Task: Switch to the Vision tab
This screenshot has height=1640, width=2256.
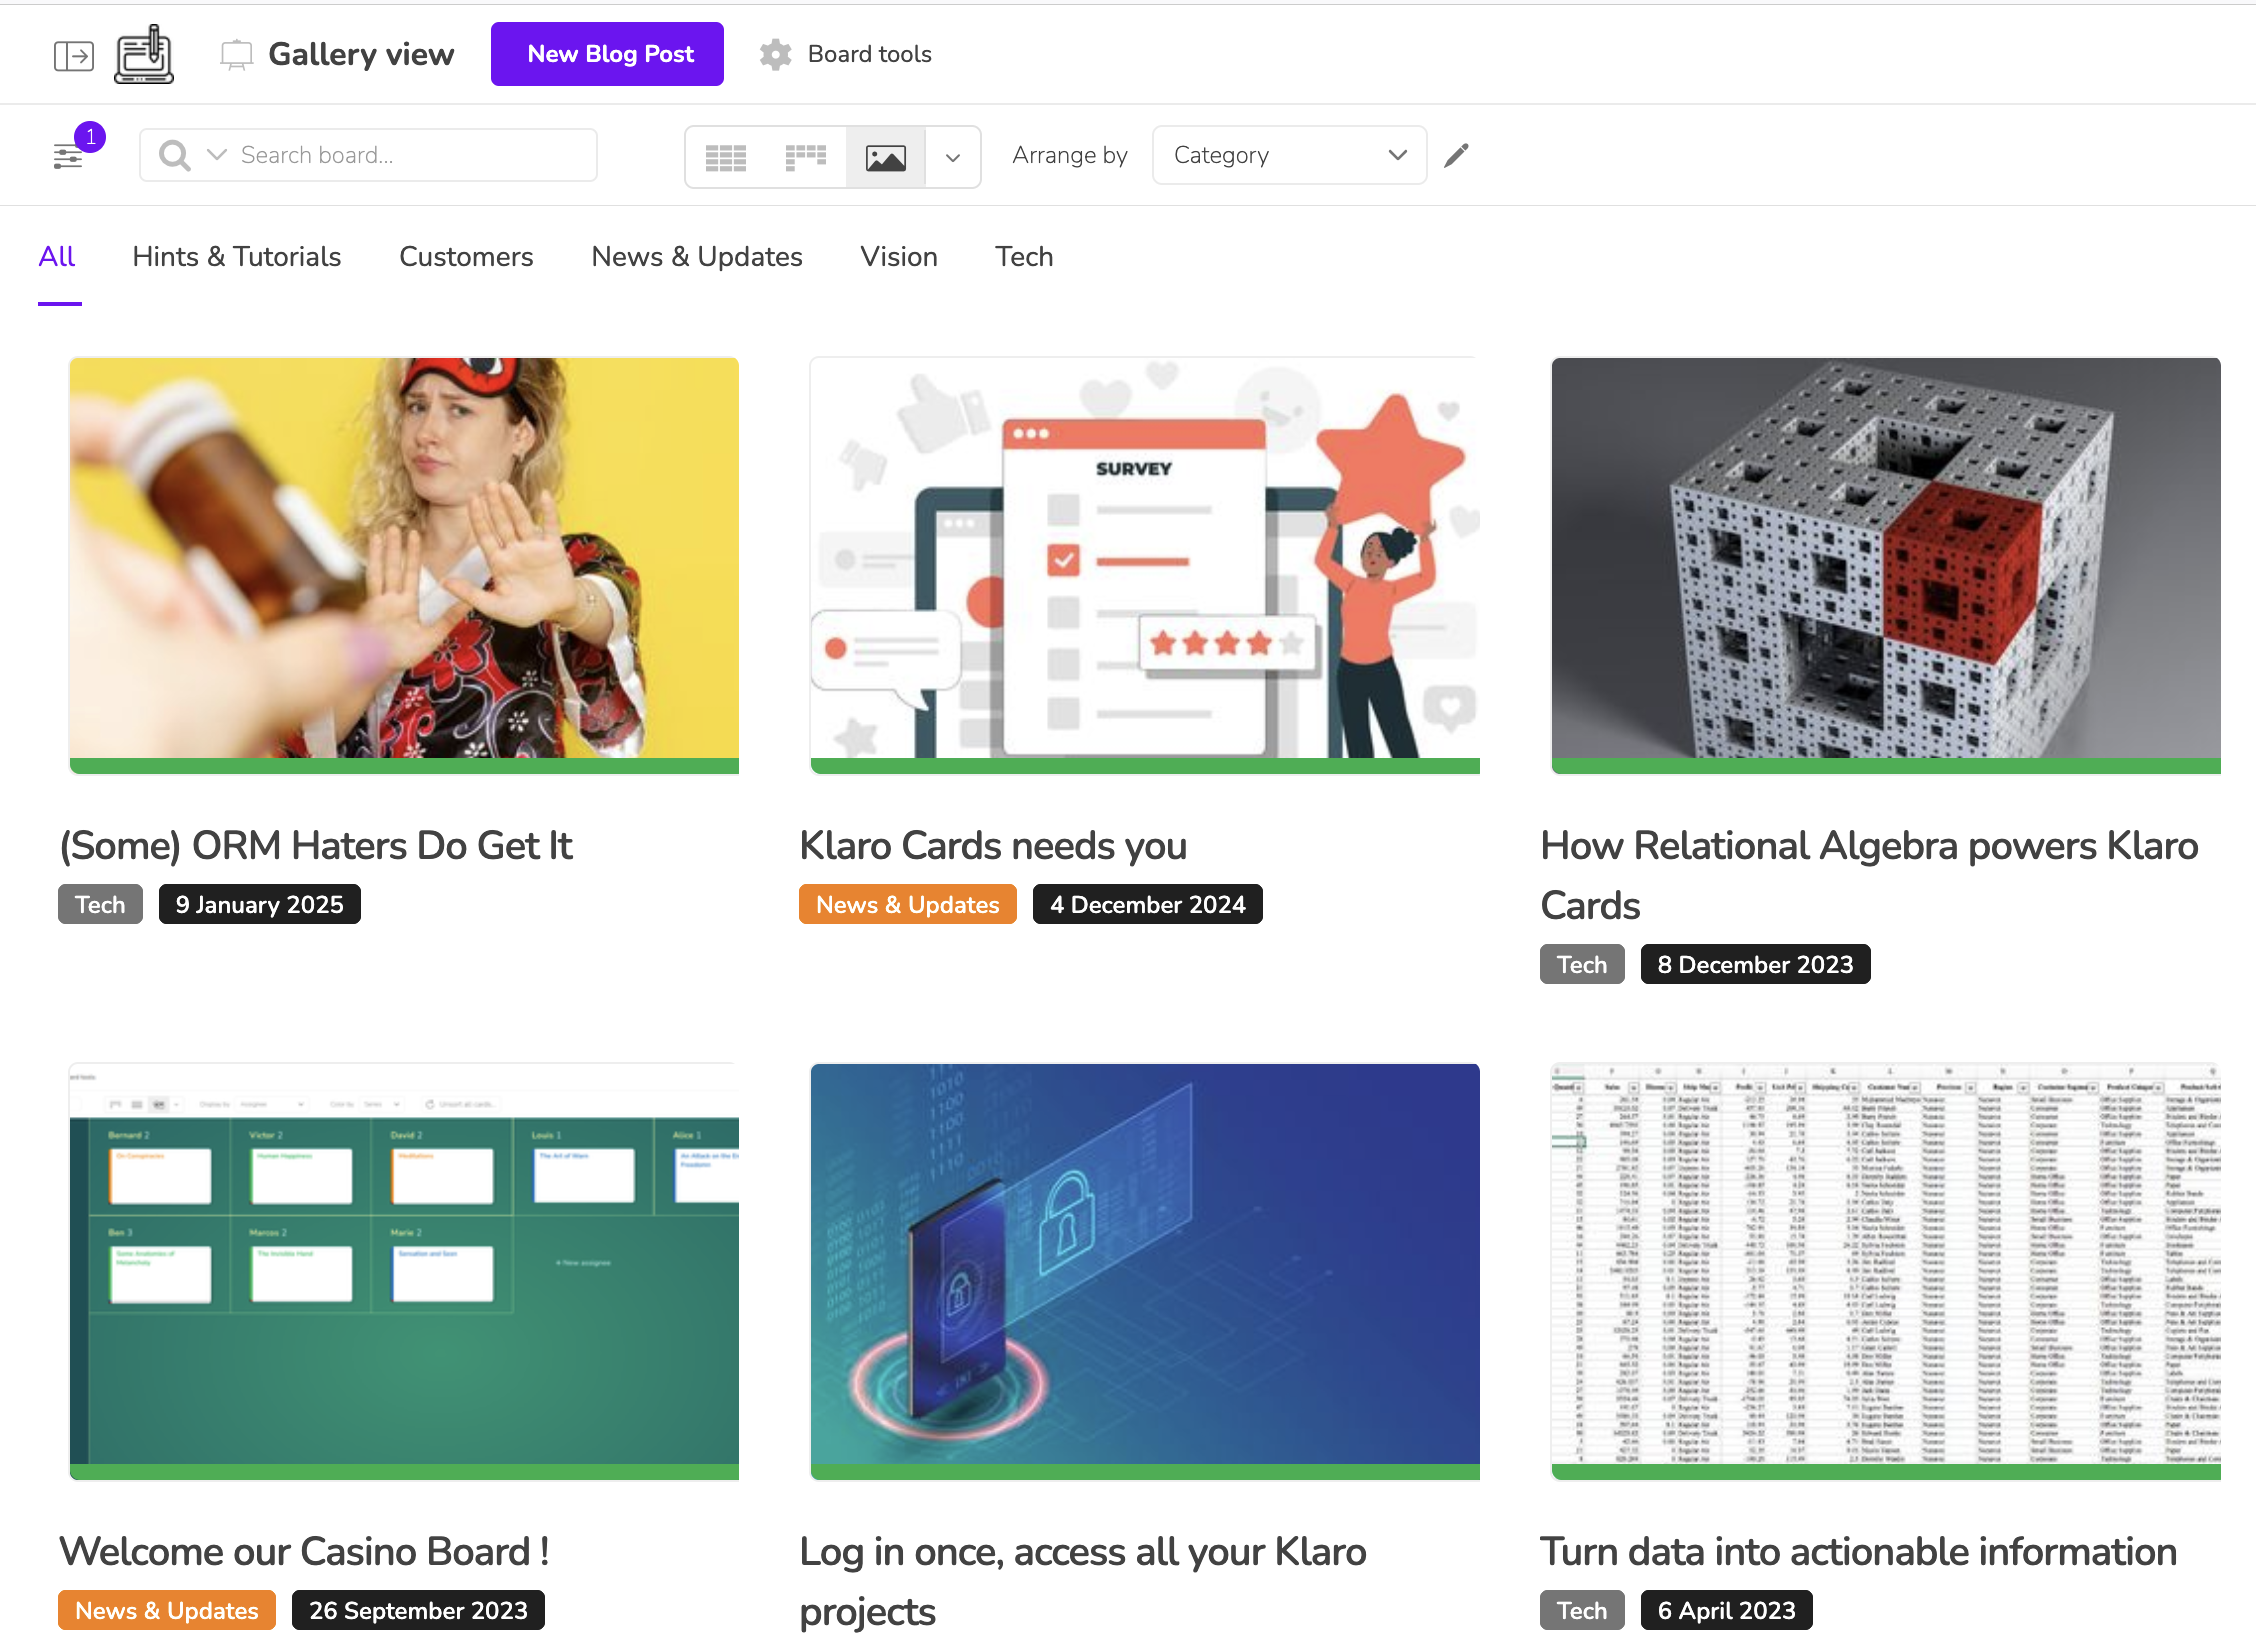Action: [899, 257]
